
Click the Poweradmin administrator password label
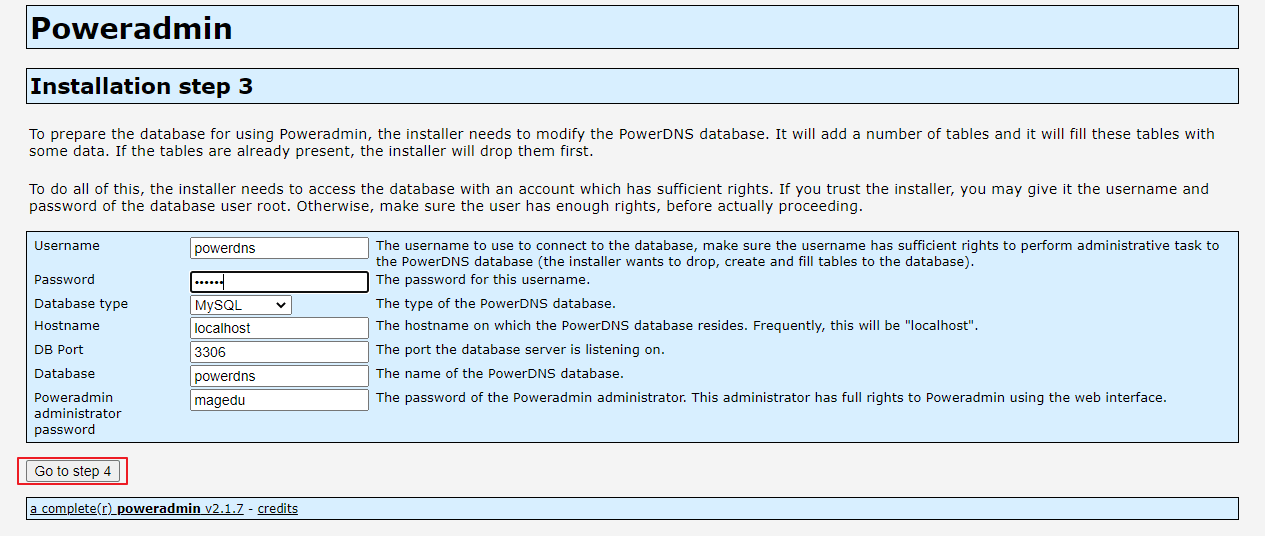pyautogui.click(x=78, y=414)
